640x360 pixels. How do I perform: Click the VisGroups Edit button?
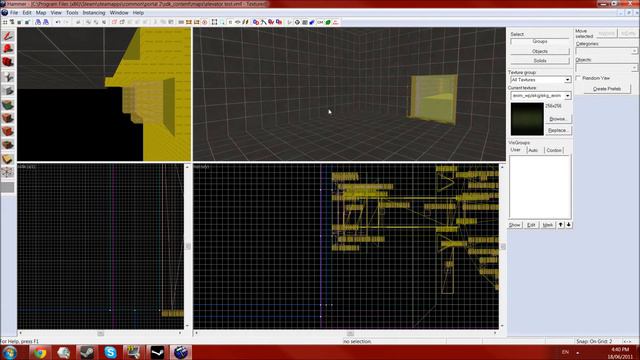[x=531, y=225]
